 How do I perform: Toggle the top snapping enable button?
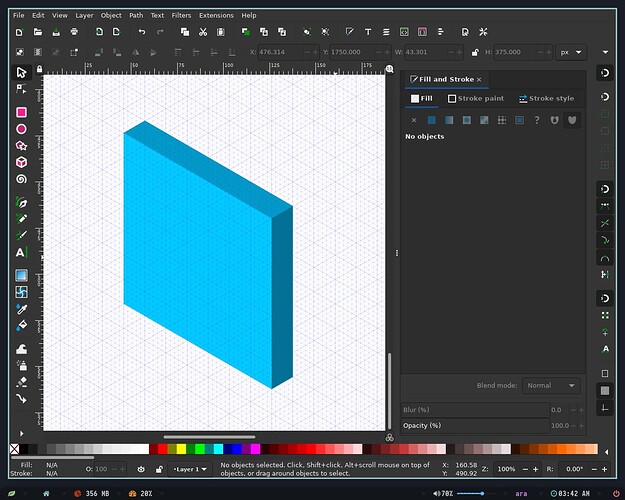tap(605, 73)
